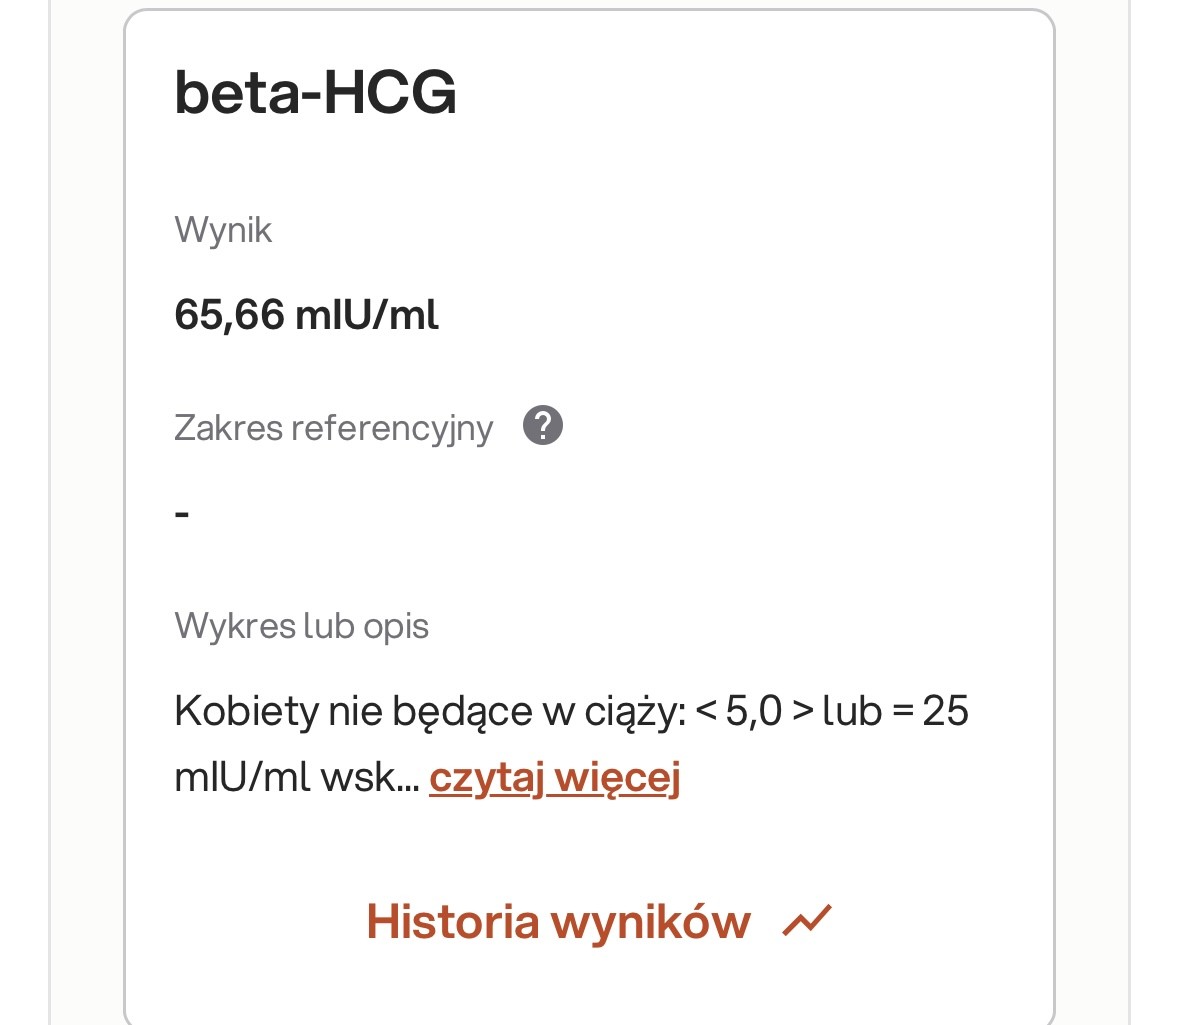Click the "Zakres referencyjny" label
Viewport: 1179px width, 1025px height.
click(x=333, y=428)
